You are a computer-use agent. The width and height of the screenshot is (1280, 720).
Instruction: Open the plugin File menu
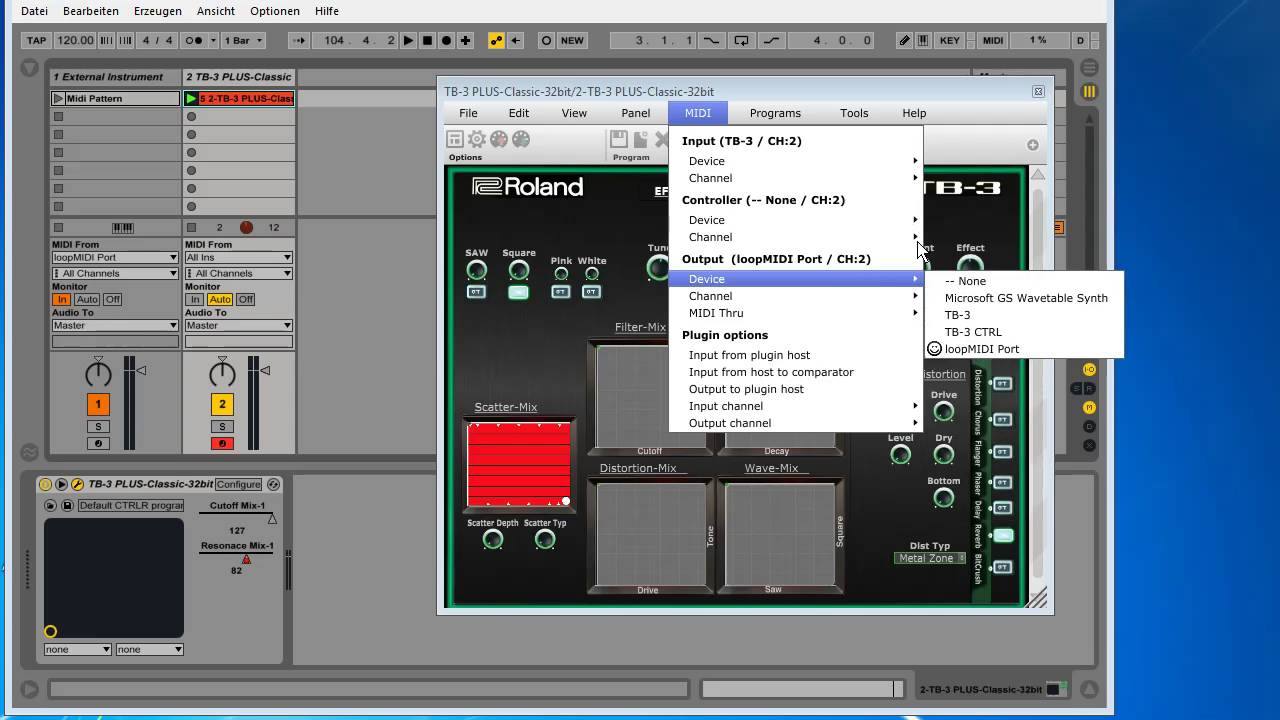click(x=468, y=113)
